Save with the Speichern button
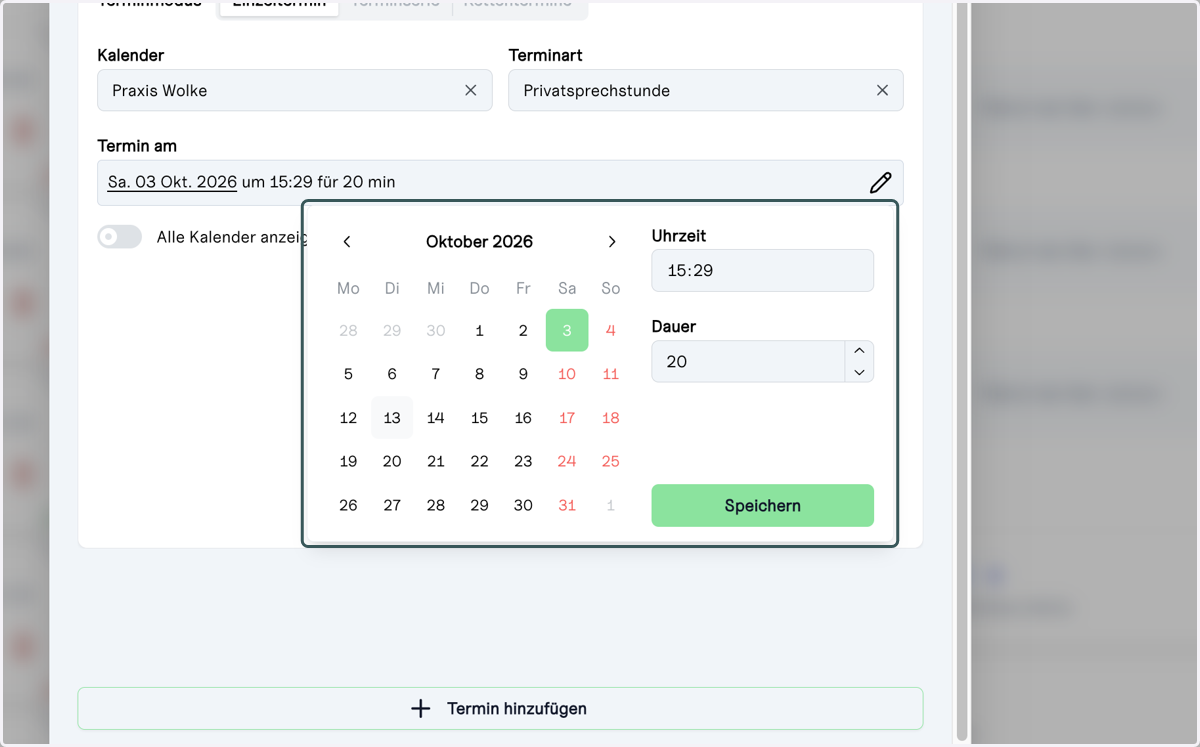 click(762, 505)
